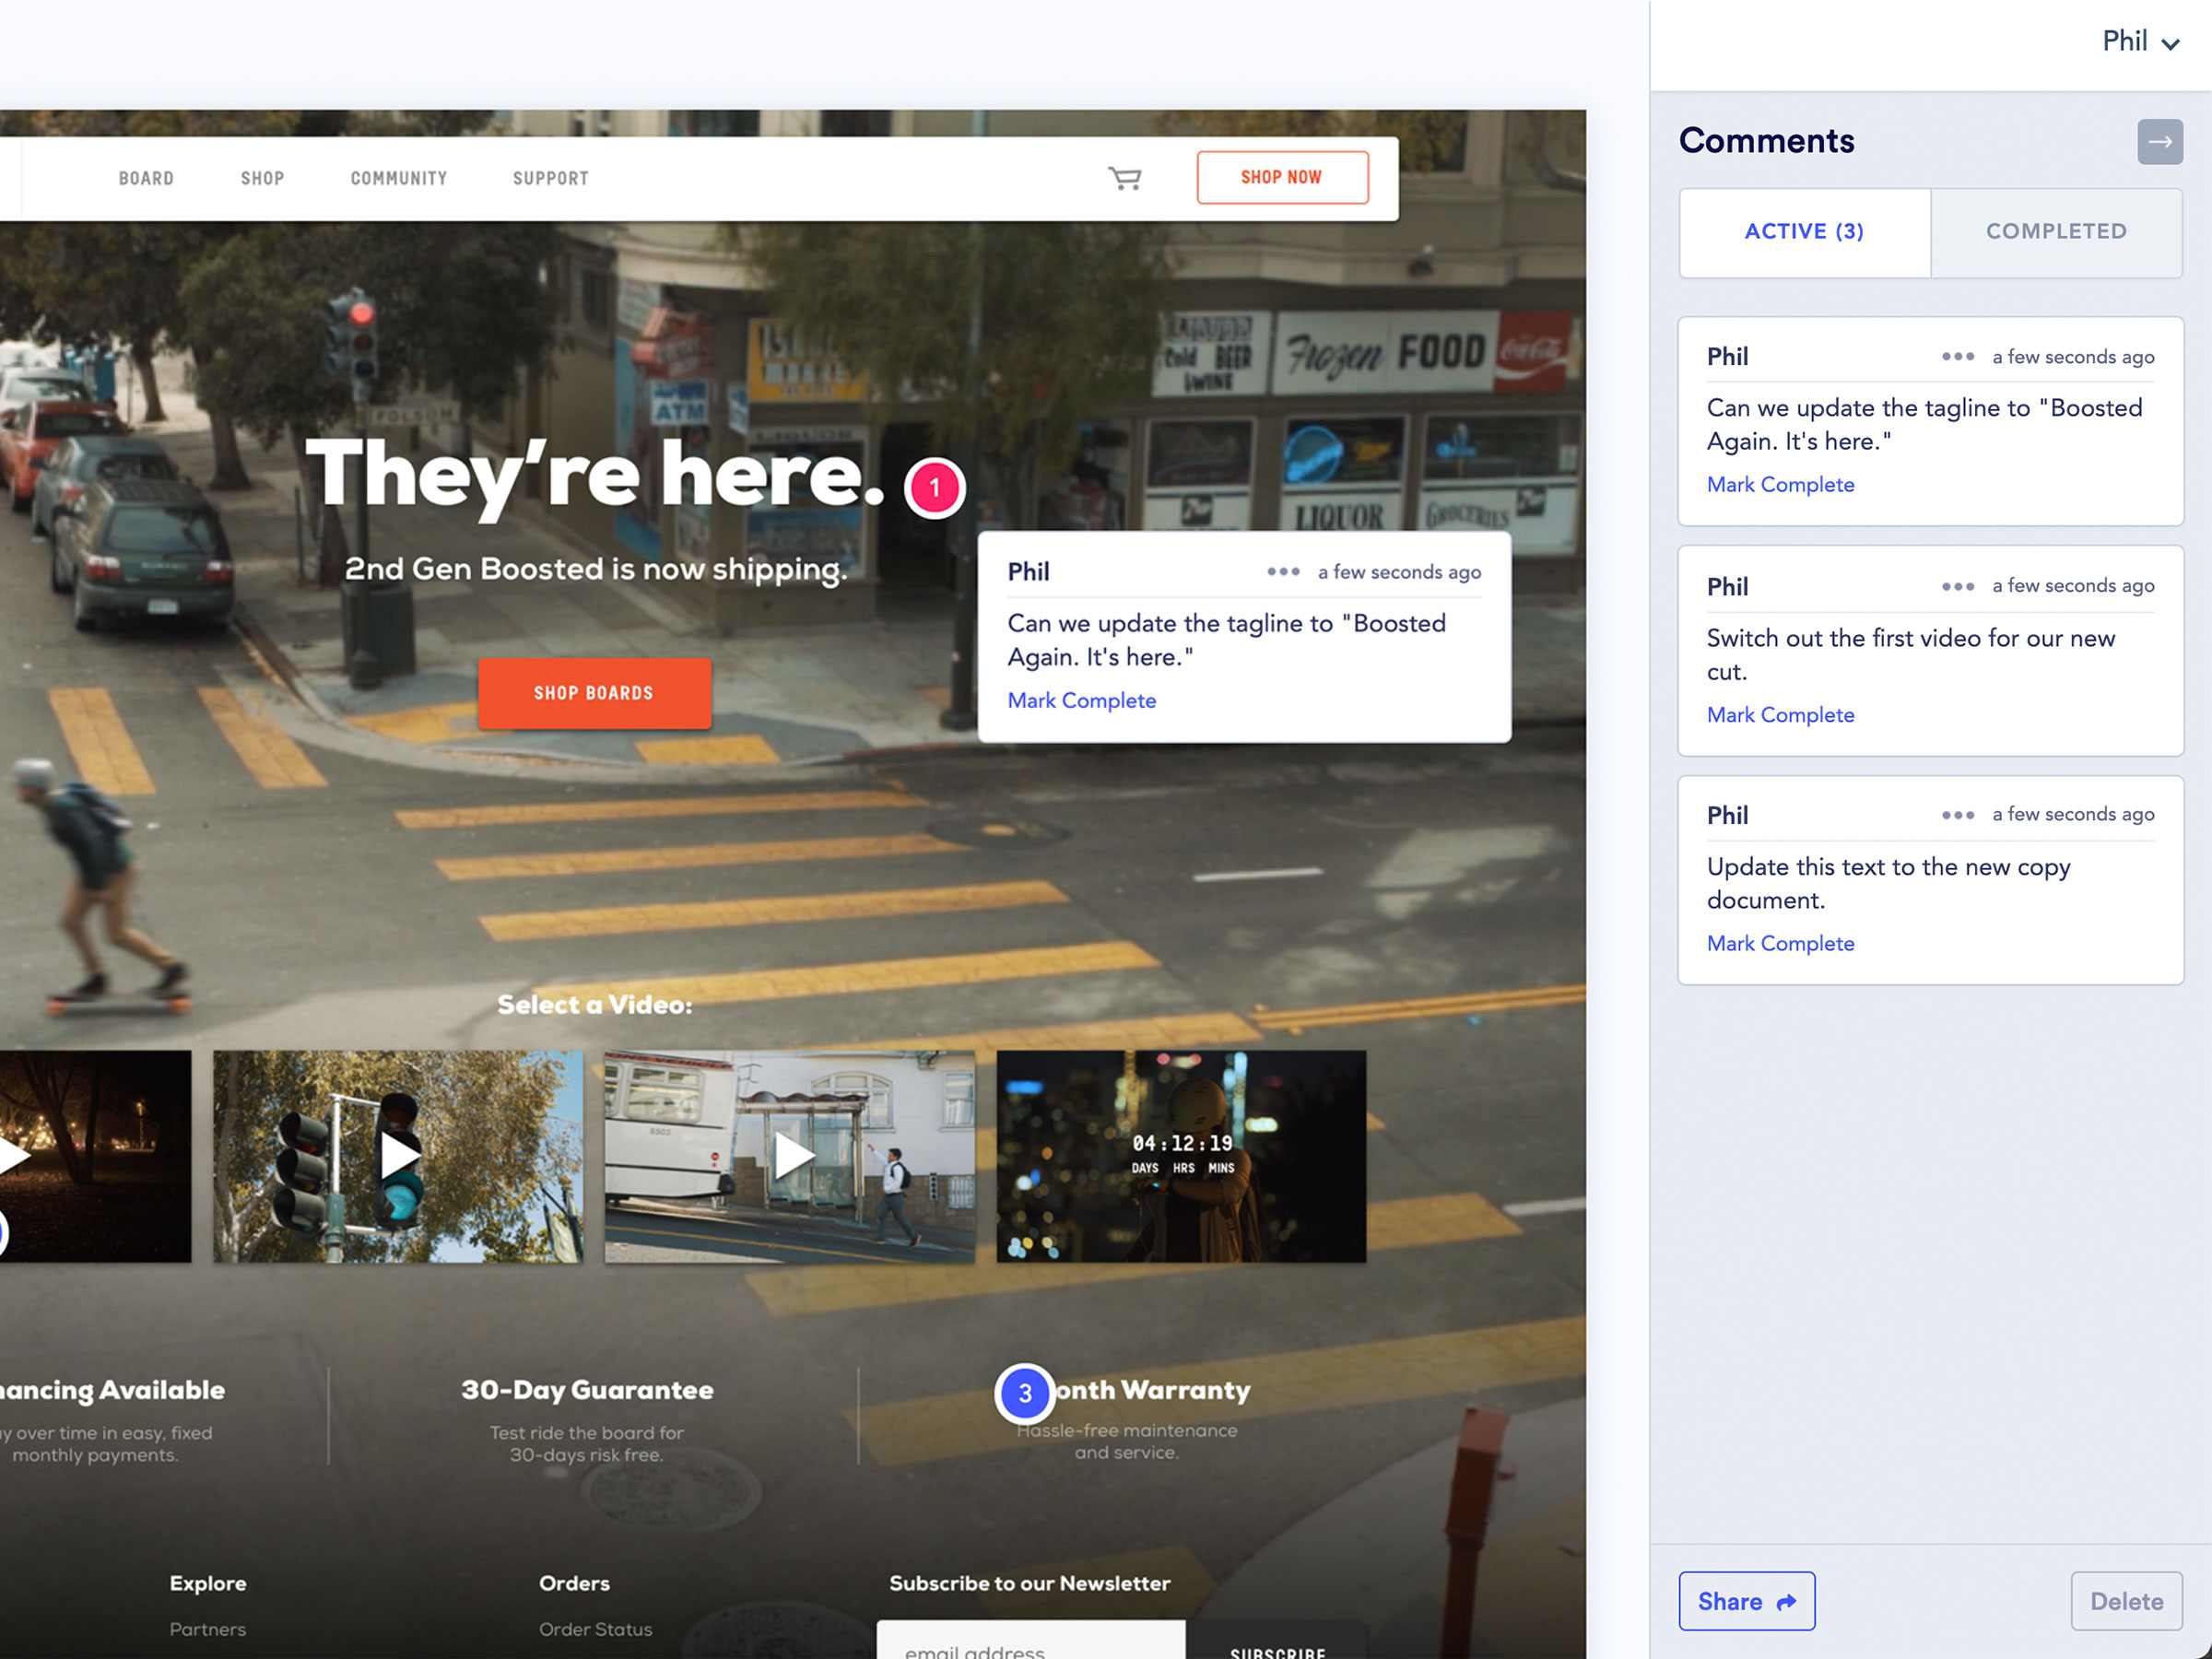
Task: Click the "Explore" footer heading
Action: click(207, 1583)
